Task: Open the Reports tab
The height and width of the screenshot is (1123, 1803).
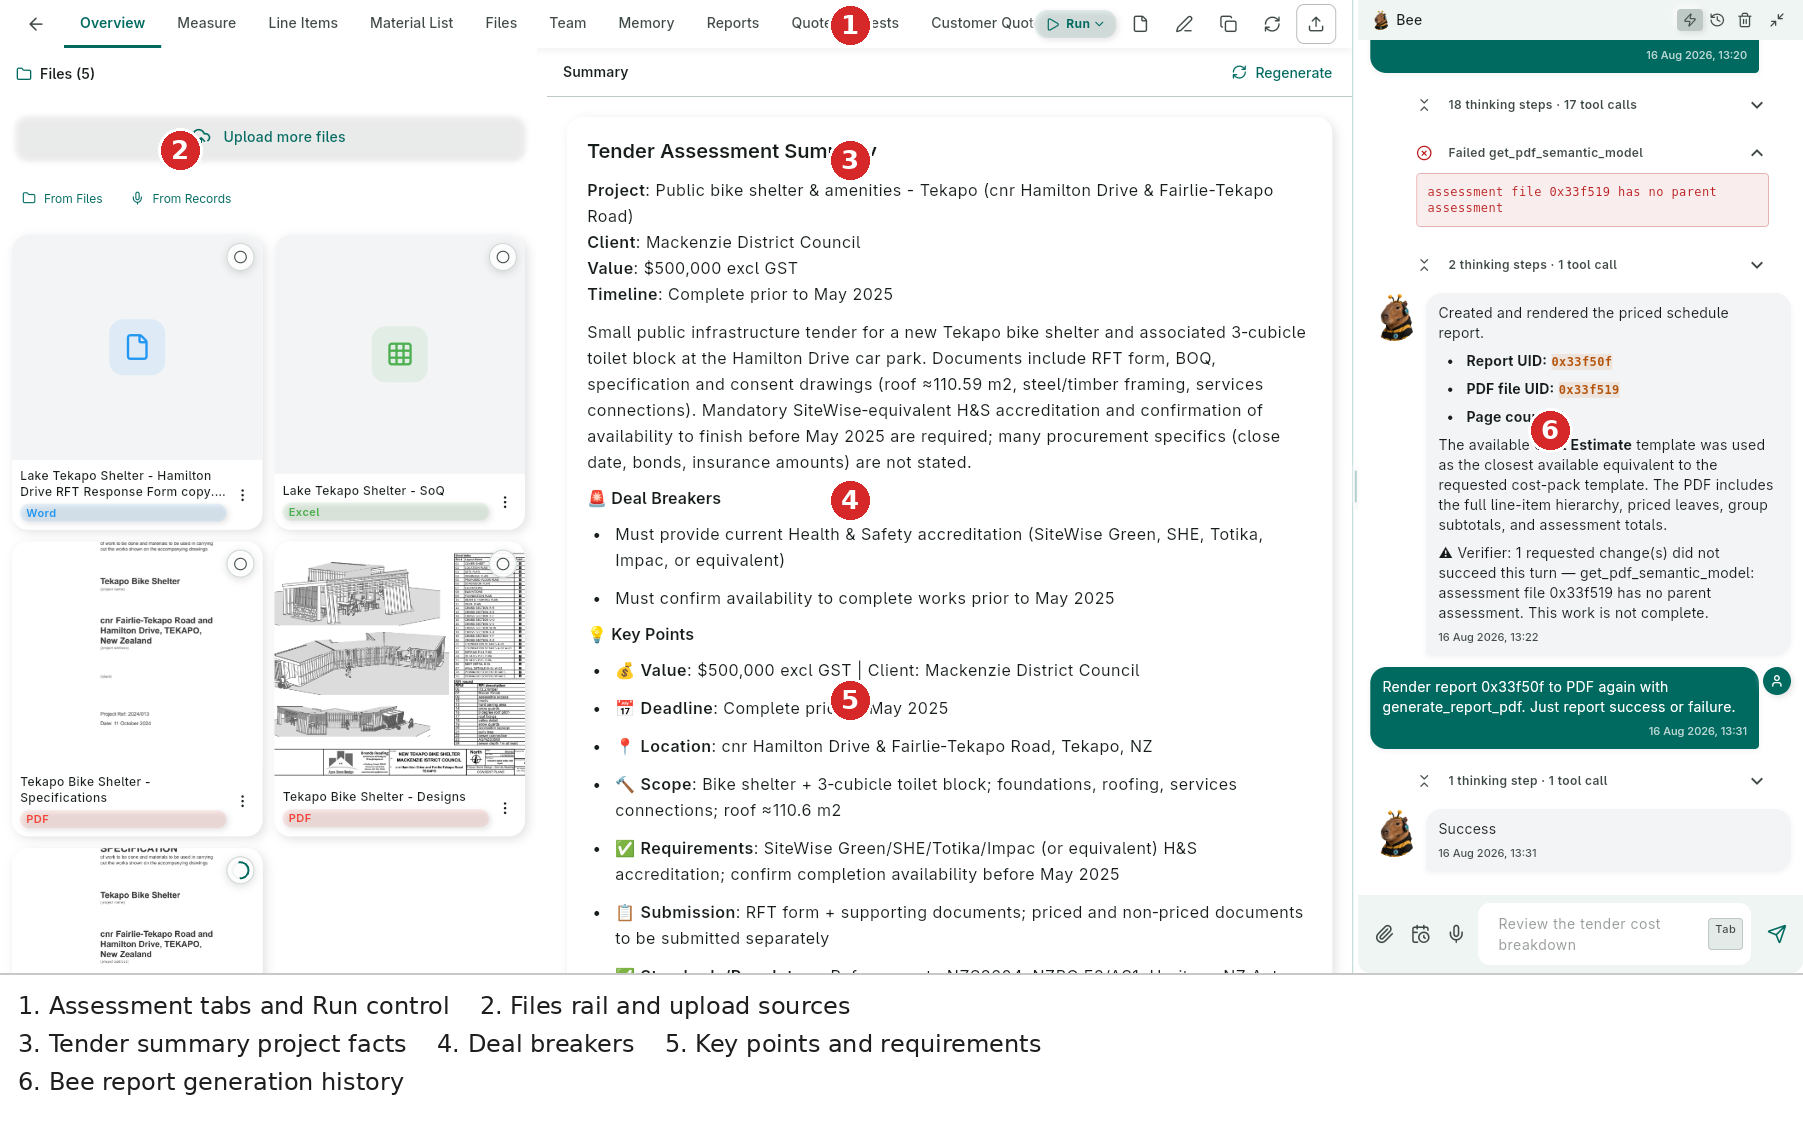Action: click(733, 23)
